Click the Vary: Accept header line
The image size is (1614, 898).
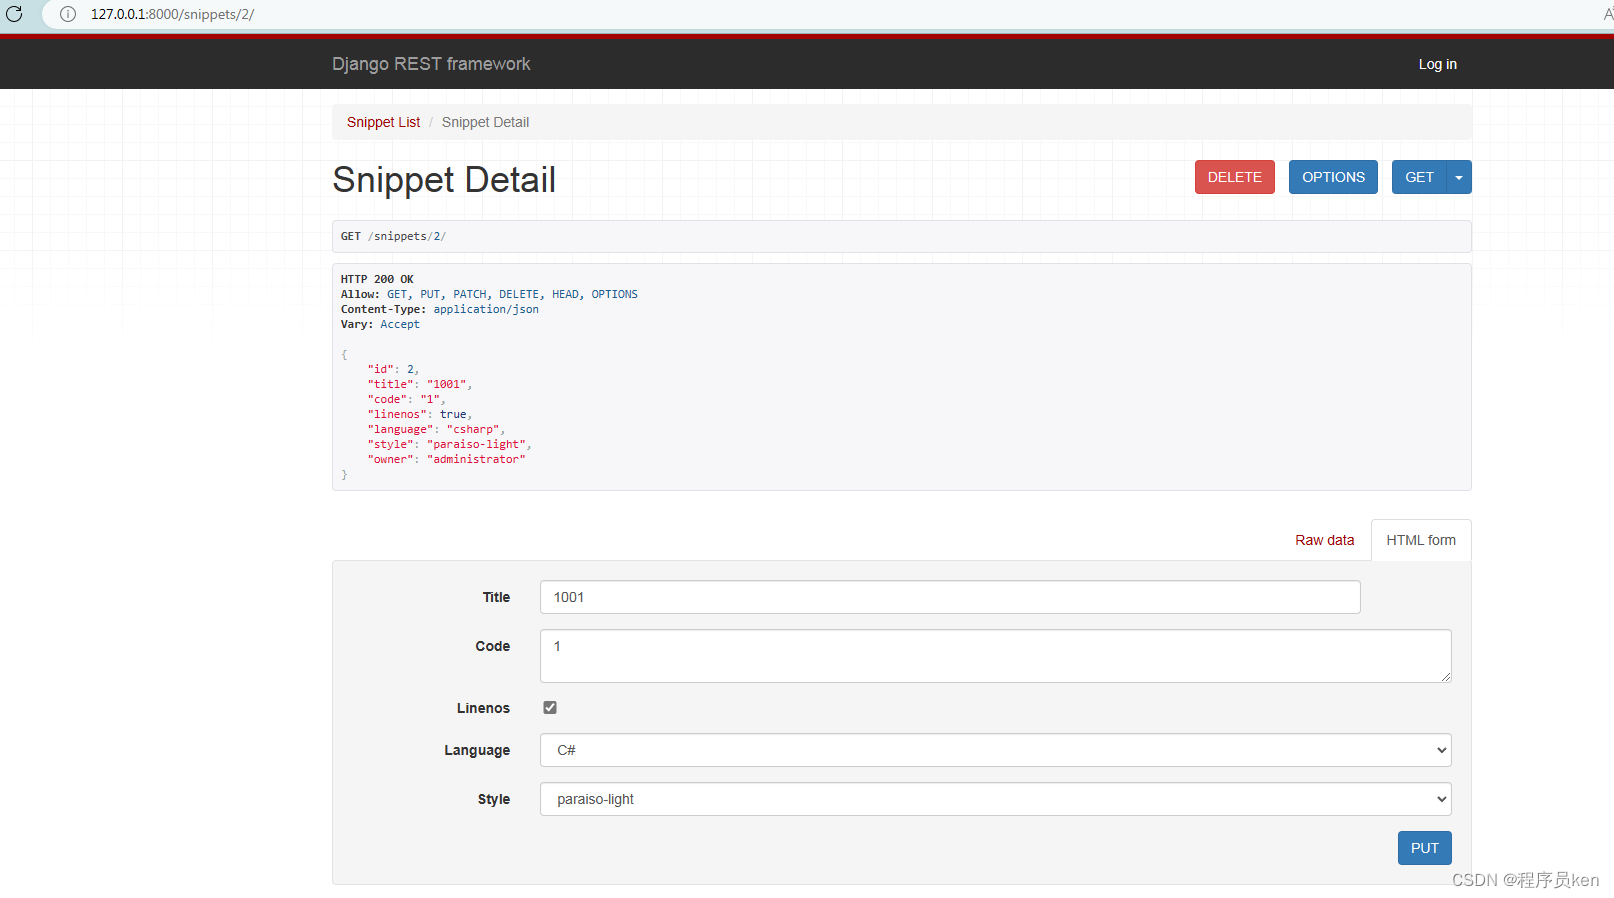point(380,324)
